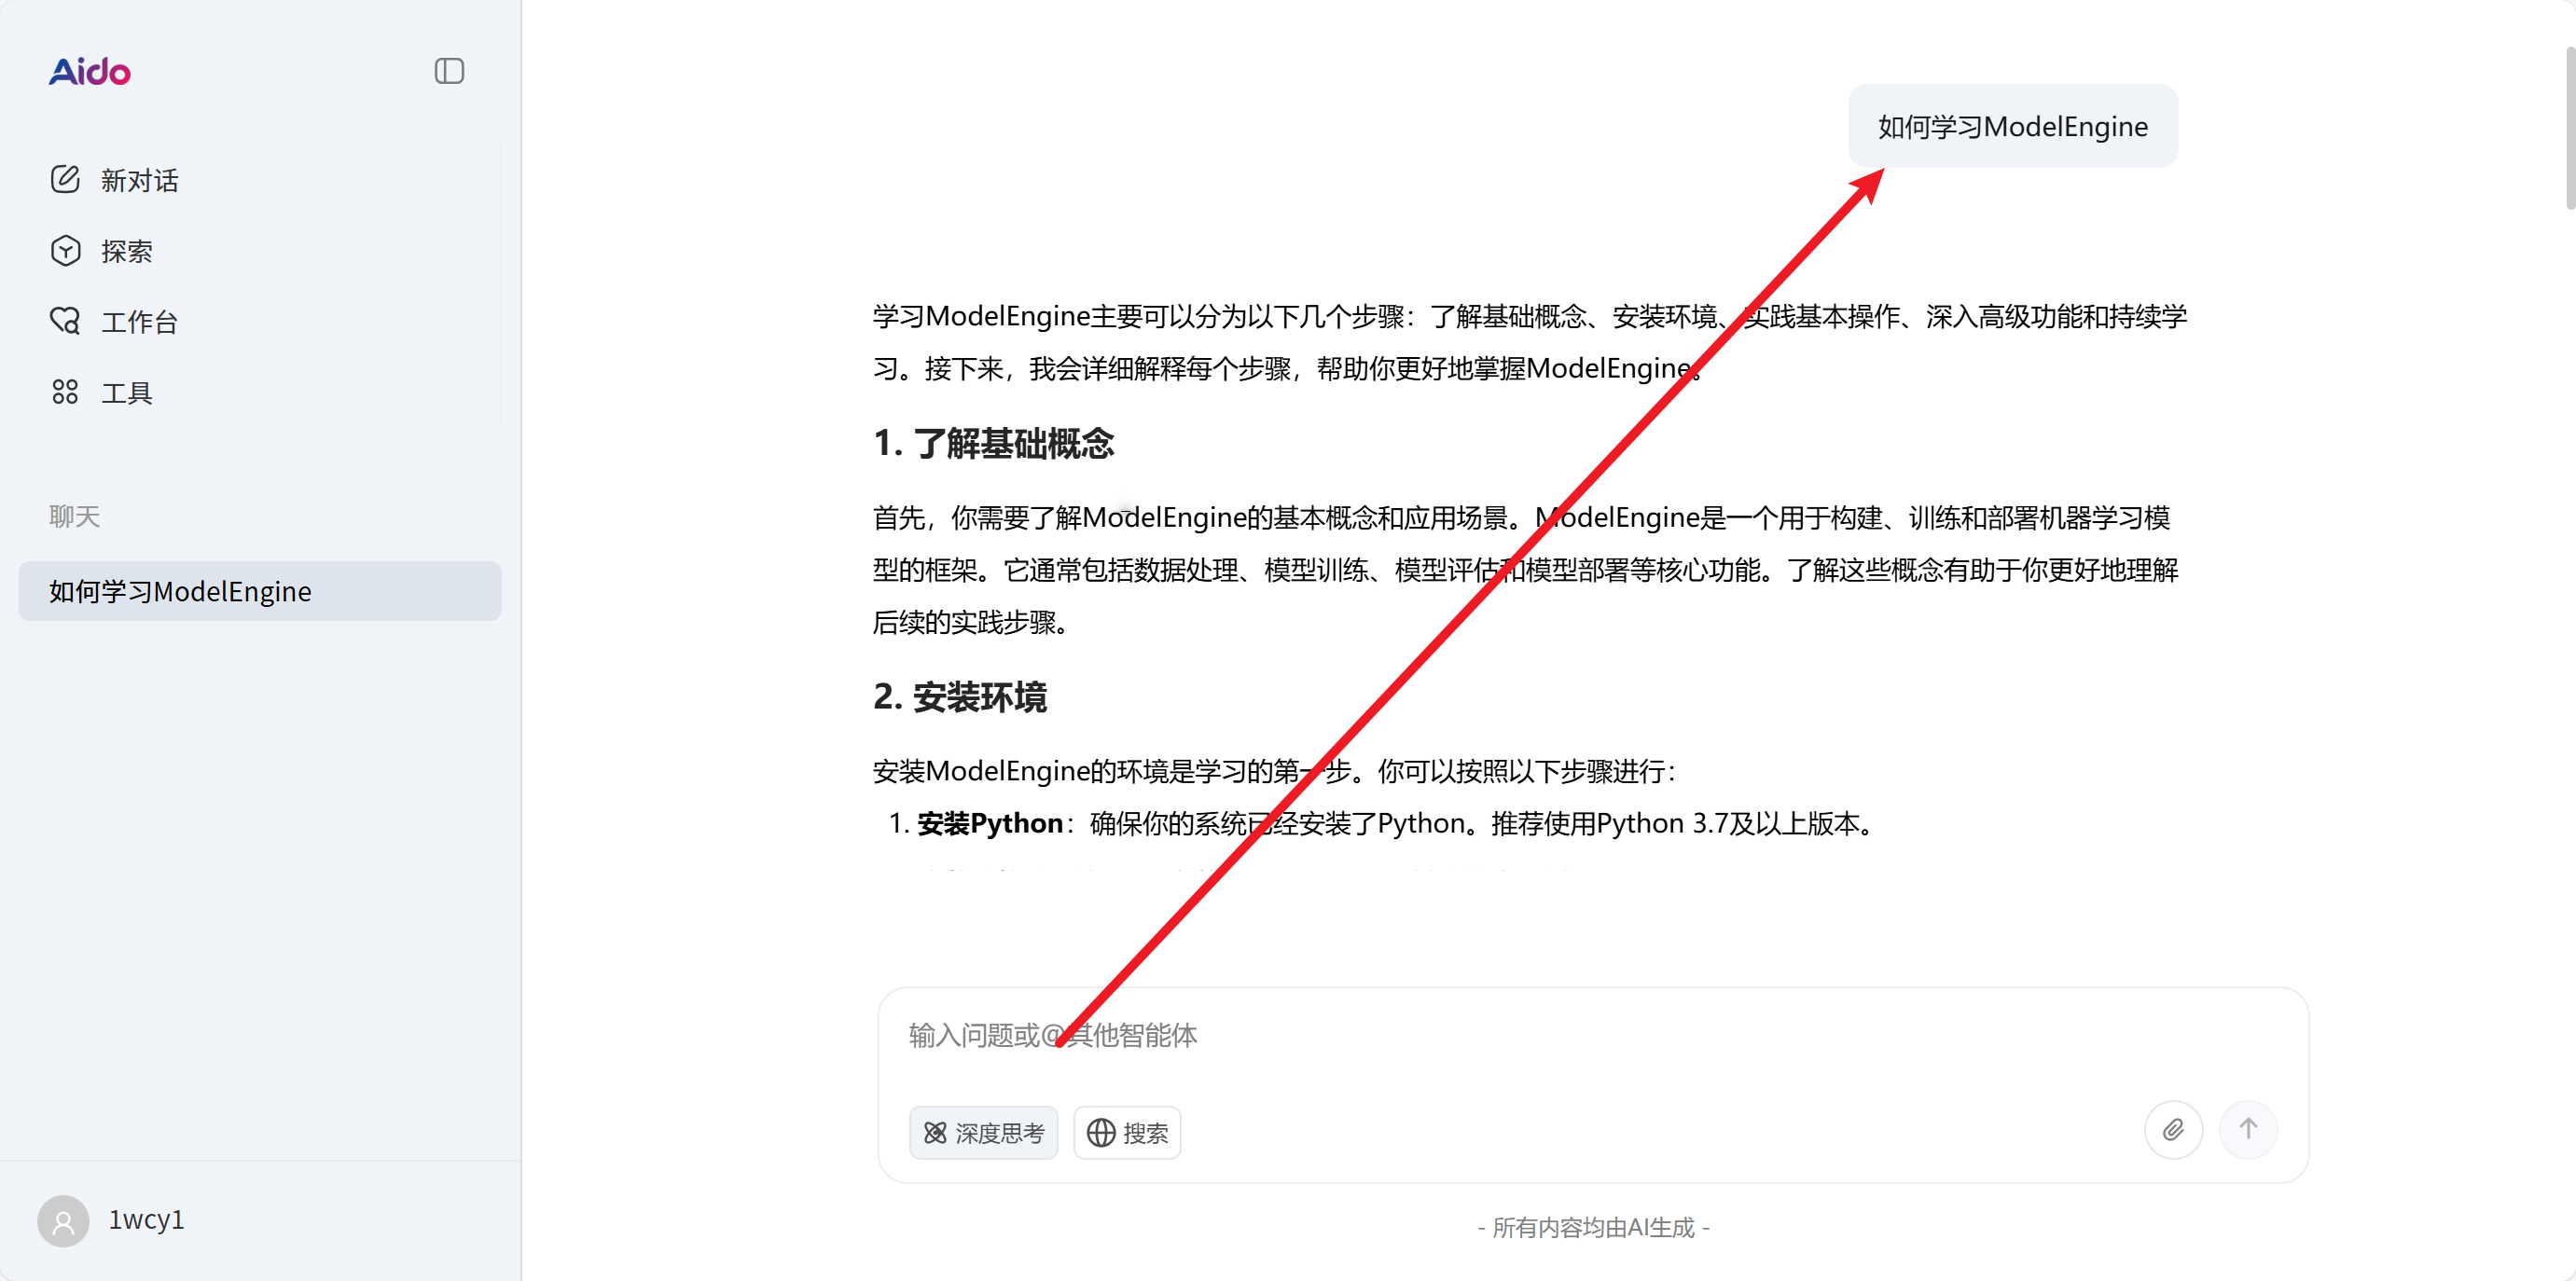
Task: Click the Explore cube icon
Action: 65,250
